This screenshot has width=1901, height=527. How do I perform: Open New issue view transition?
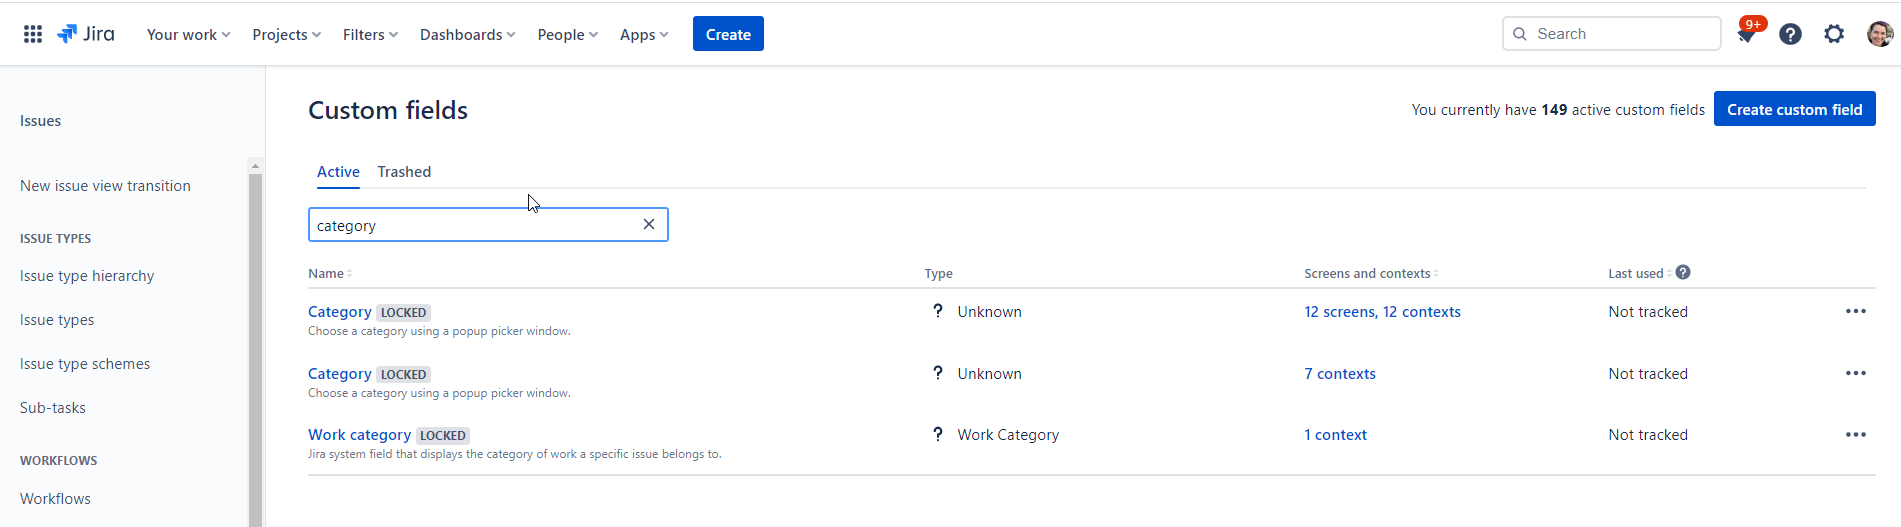click(105, 186)
